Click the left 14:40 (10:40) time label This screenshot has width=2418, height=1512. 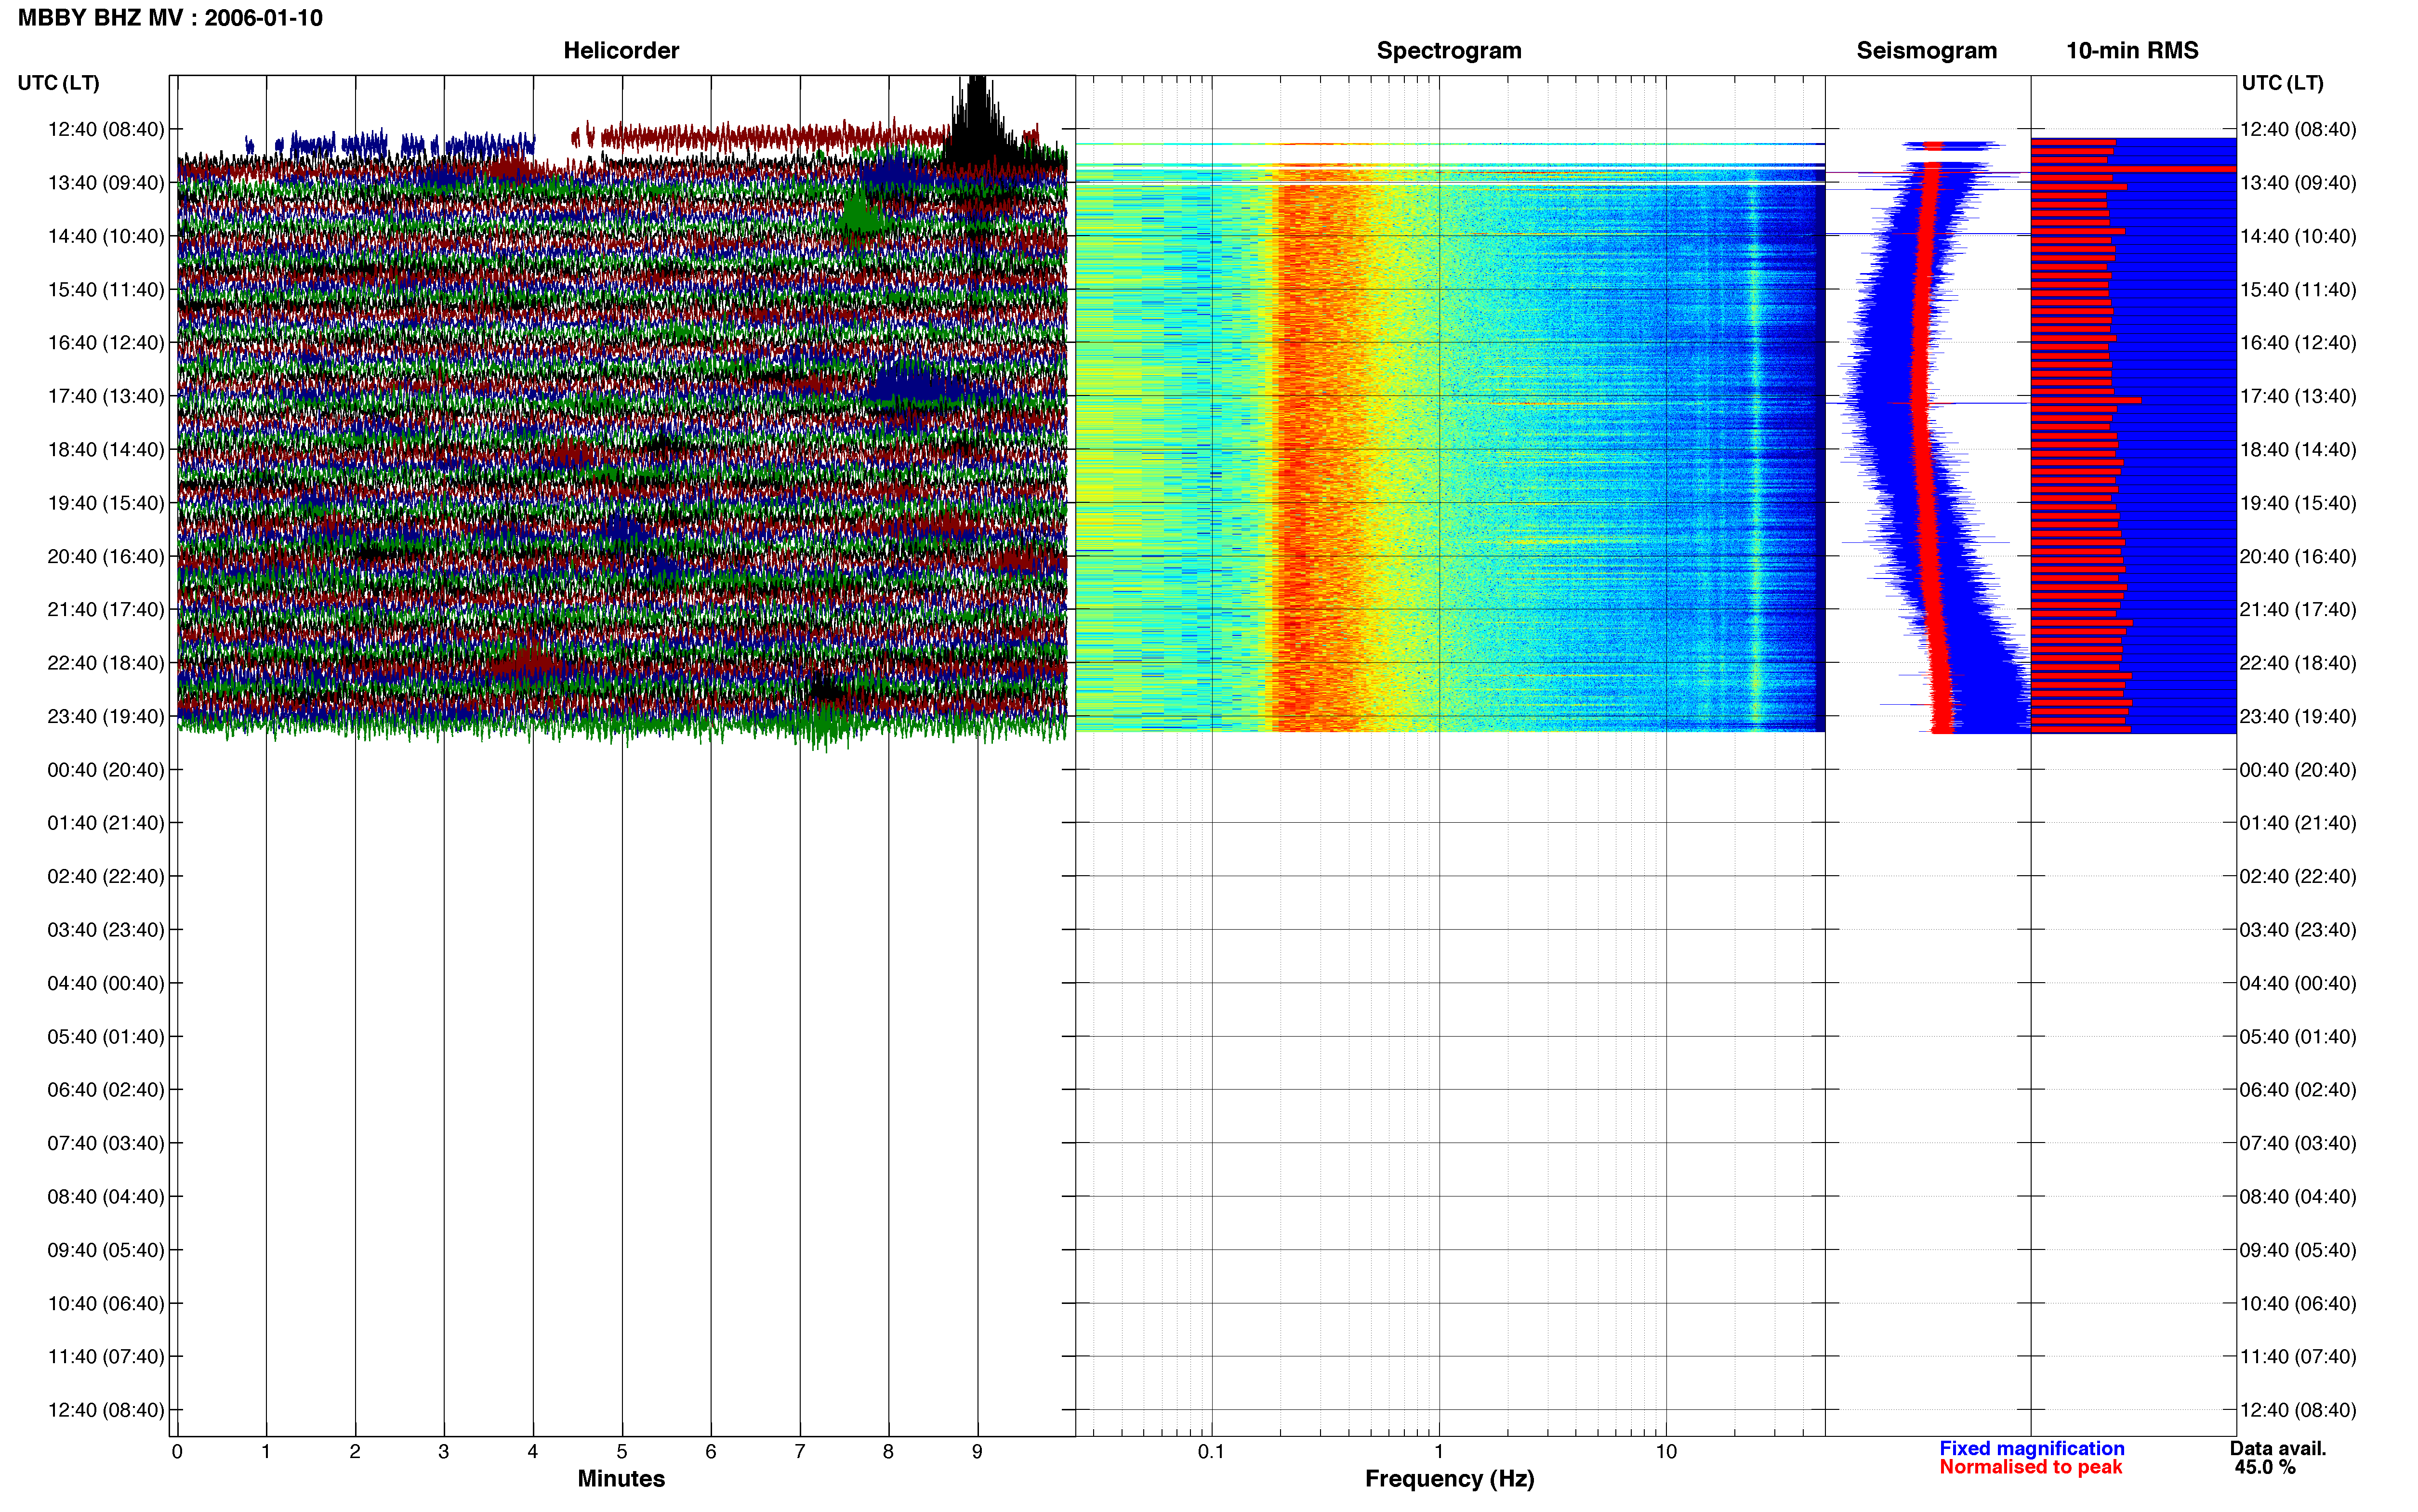pos(106,236)
